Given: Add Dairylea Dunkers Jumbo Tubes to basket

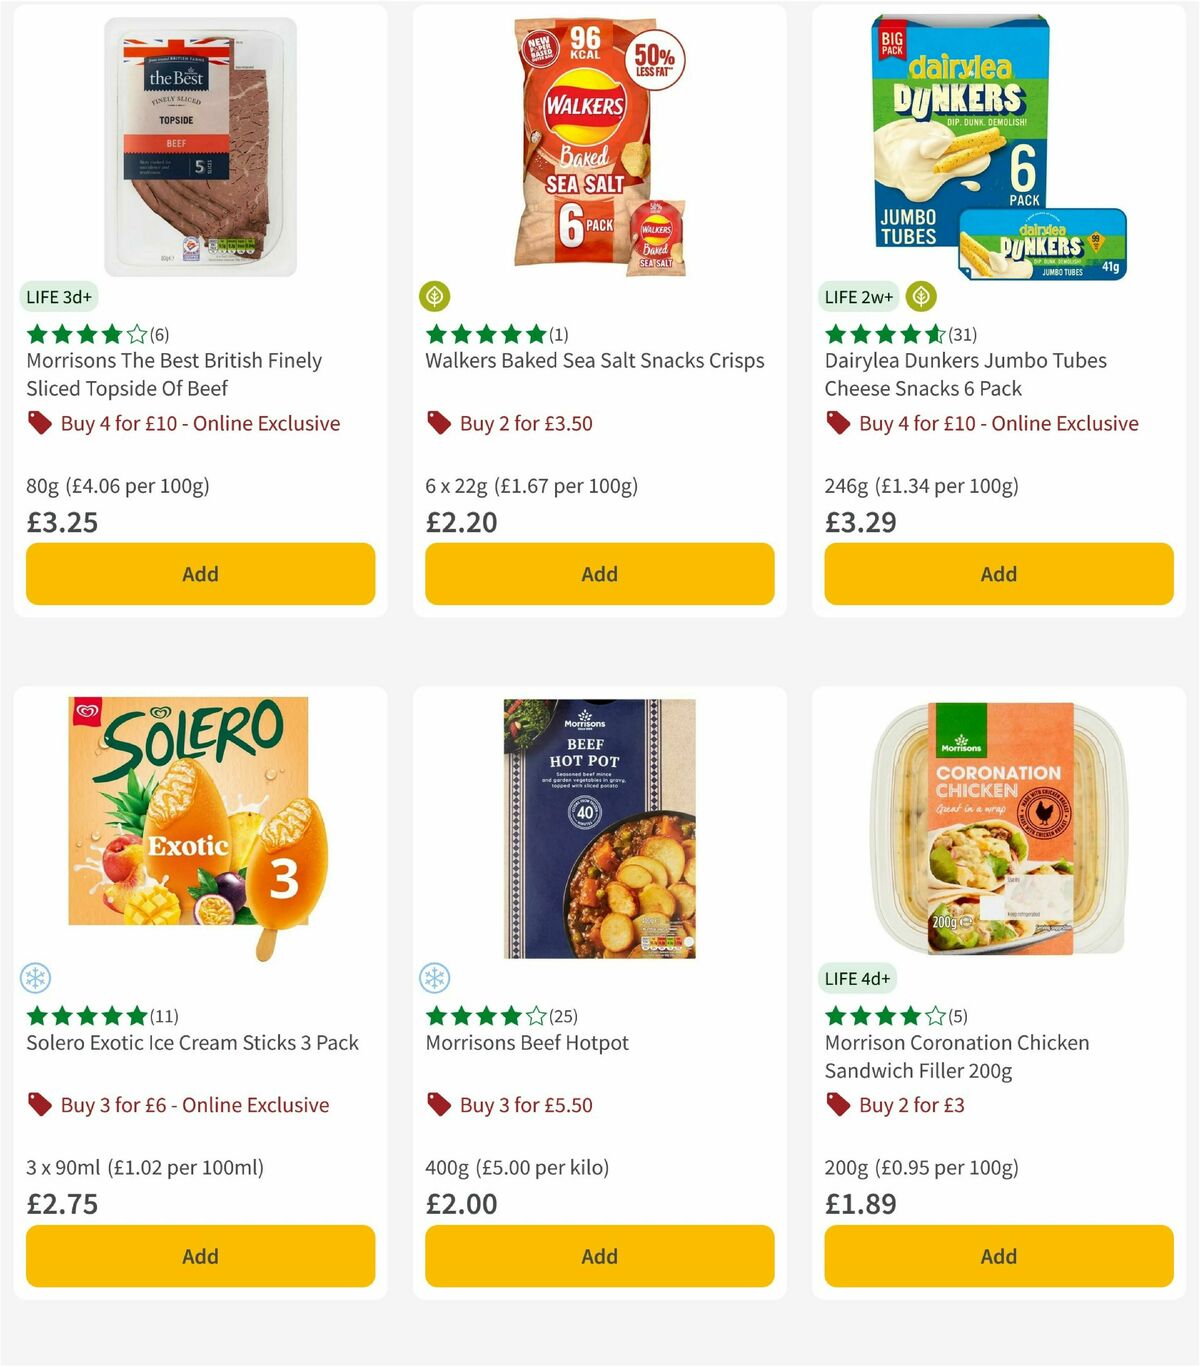Looking at the screenshot, I should click(998, 574).
